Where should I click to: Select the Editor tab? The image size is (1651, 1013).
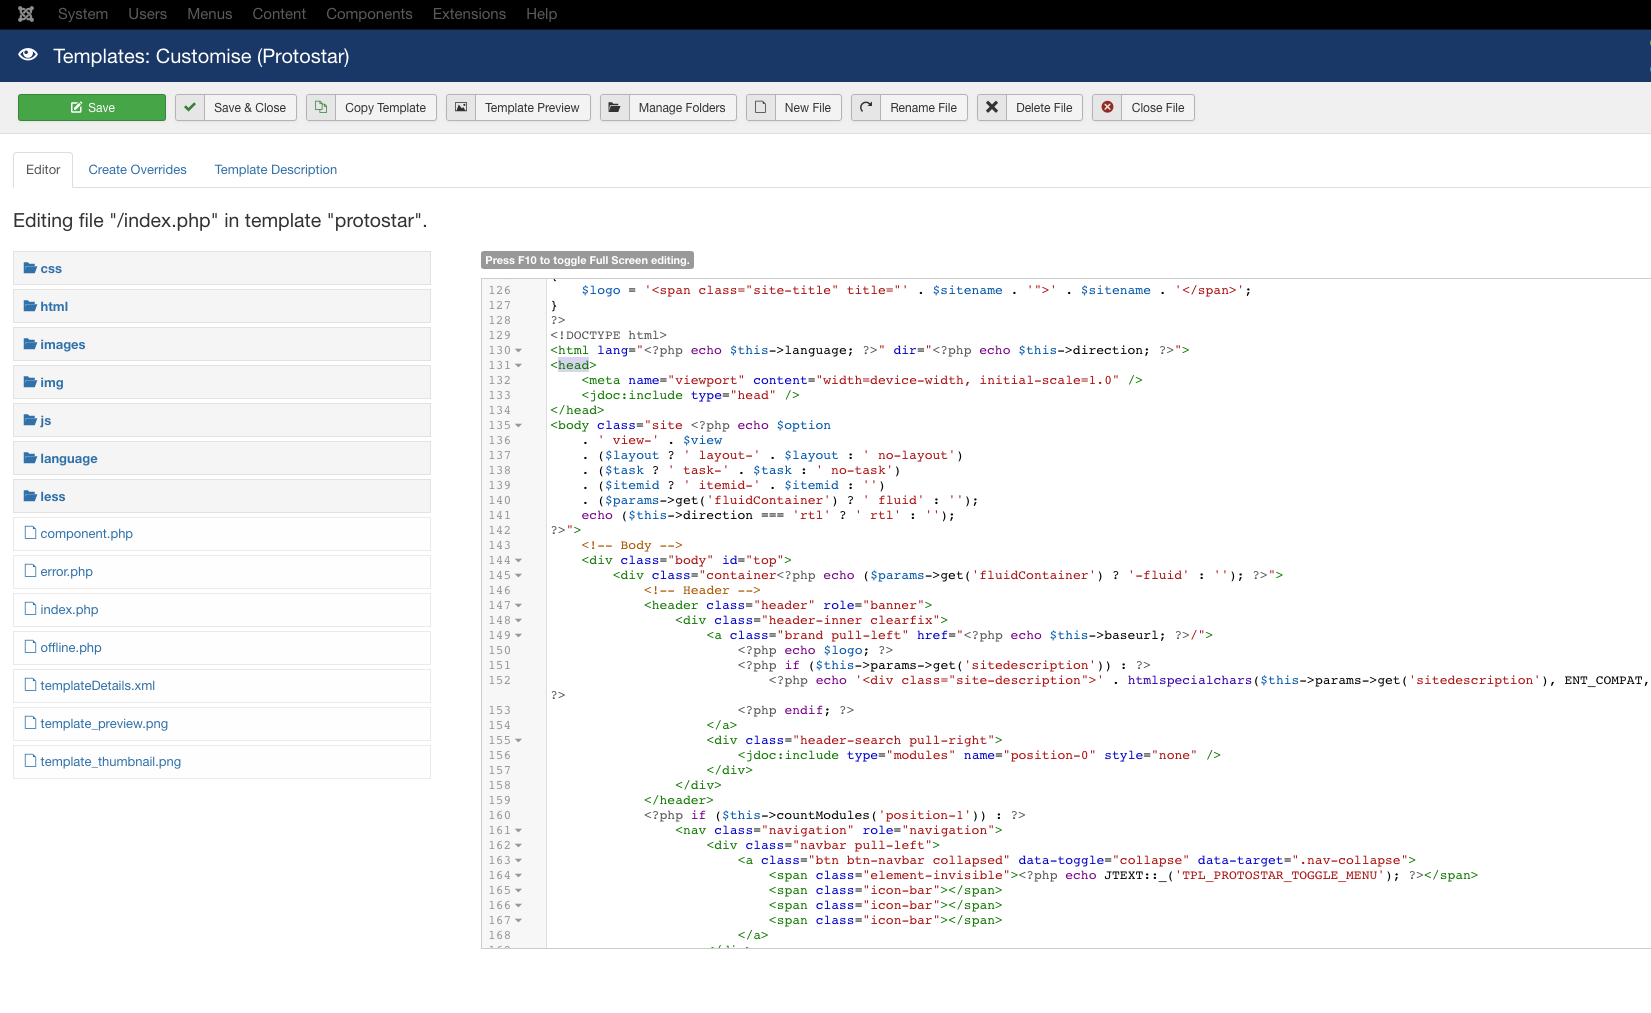click(43, 170)
